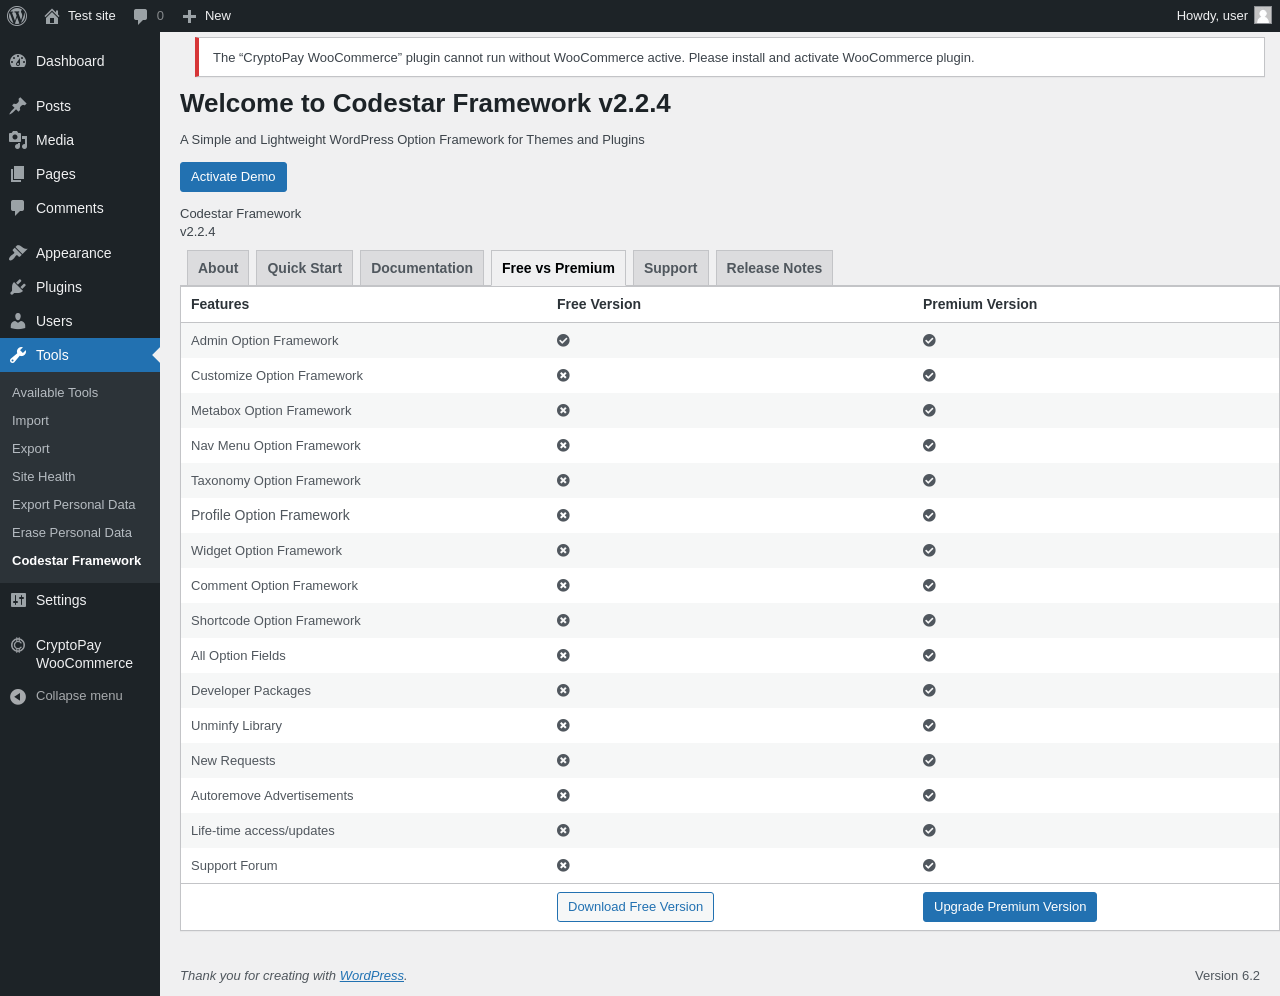Click Premium checkmark for All Option Fields
Screen dimensions: 1280x996
click(929, 655)
